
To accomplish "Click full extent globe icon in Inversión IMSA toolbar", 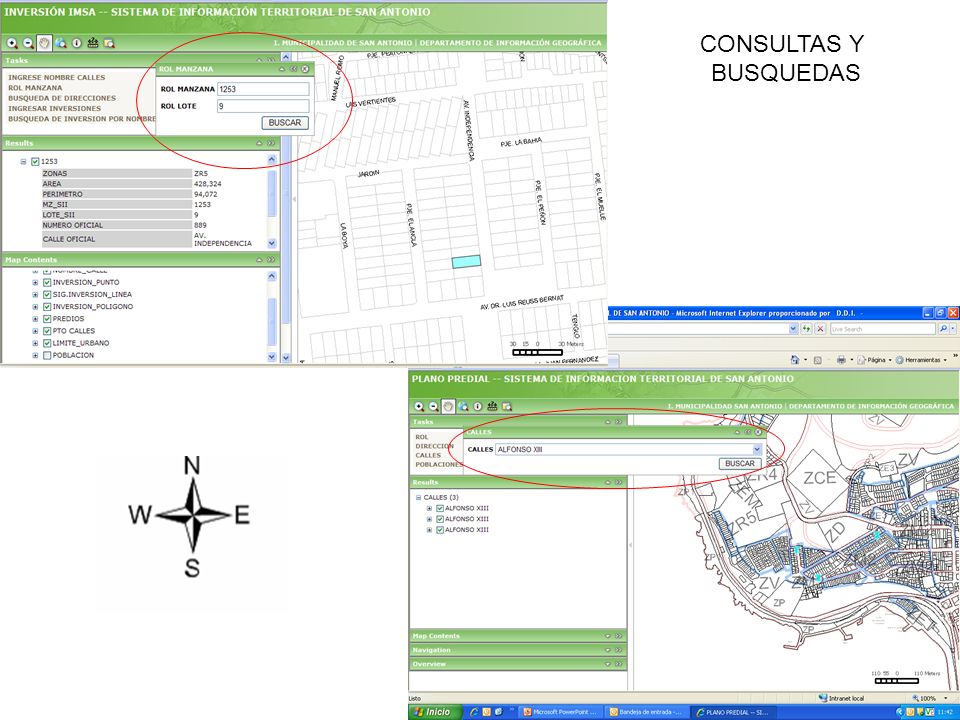I will point(61,43).
